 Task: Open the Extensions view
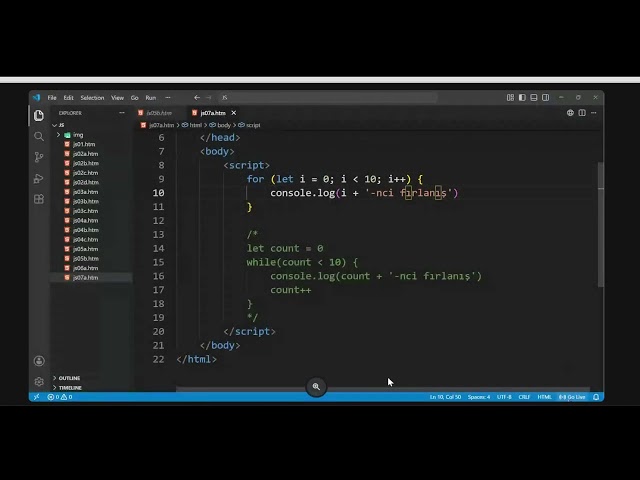click(x=39, y=199)
